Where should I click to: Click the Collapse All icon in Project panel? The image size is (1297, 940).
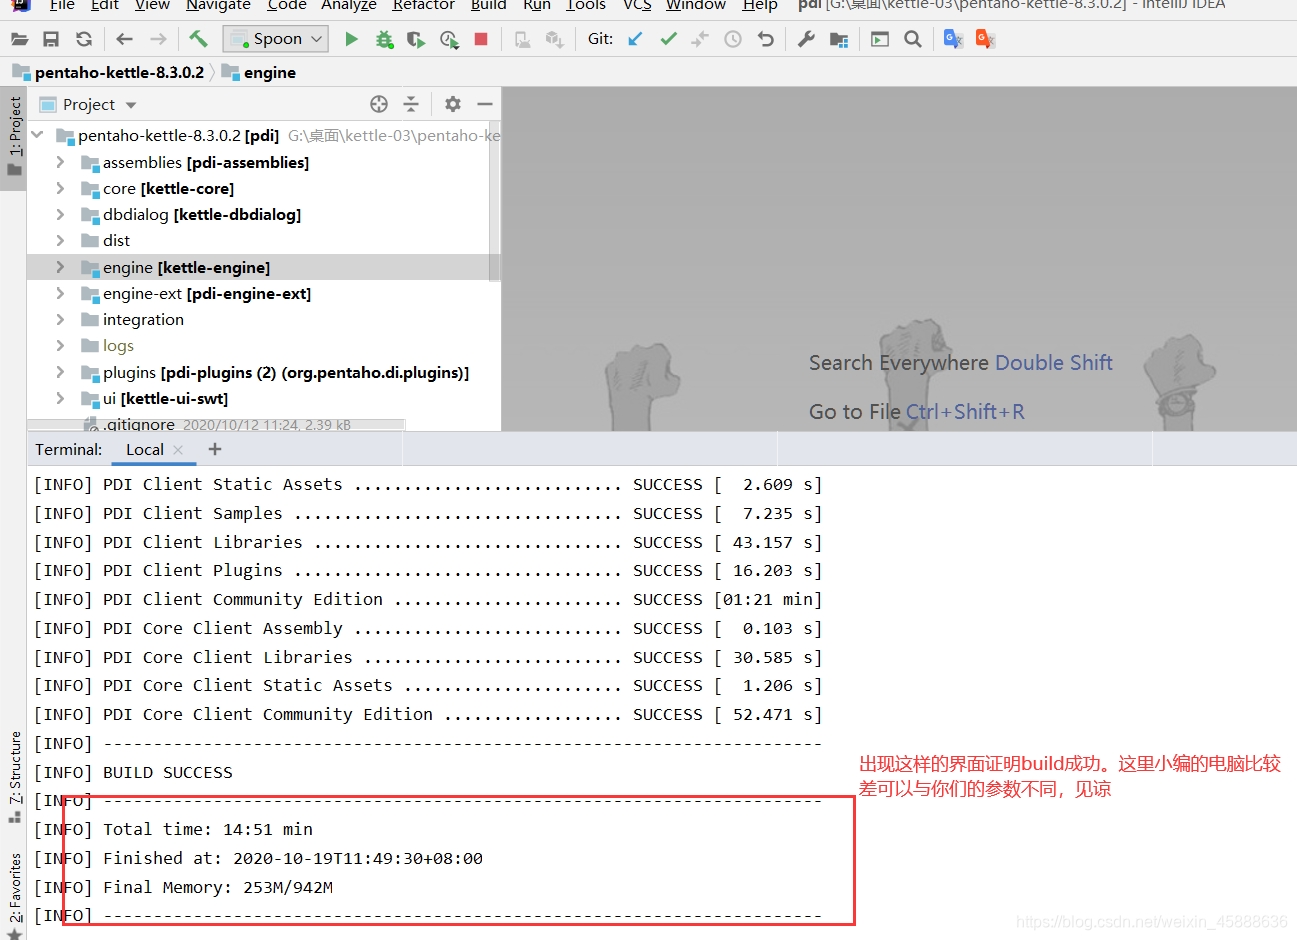[x=411, y=104]
